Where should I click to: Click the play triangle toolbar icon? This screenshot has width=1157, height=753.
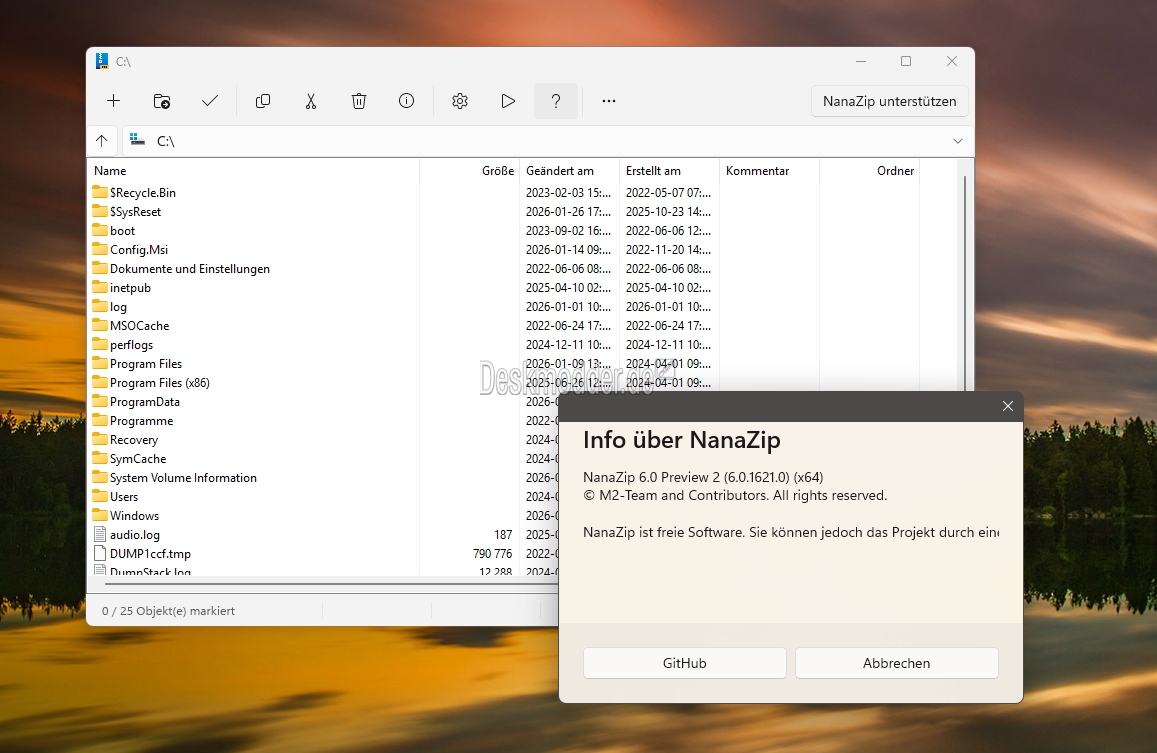(508, 101)
